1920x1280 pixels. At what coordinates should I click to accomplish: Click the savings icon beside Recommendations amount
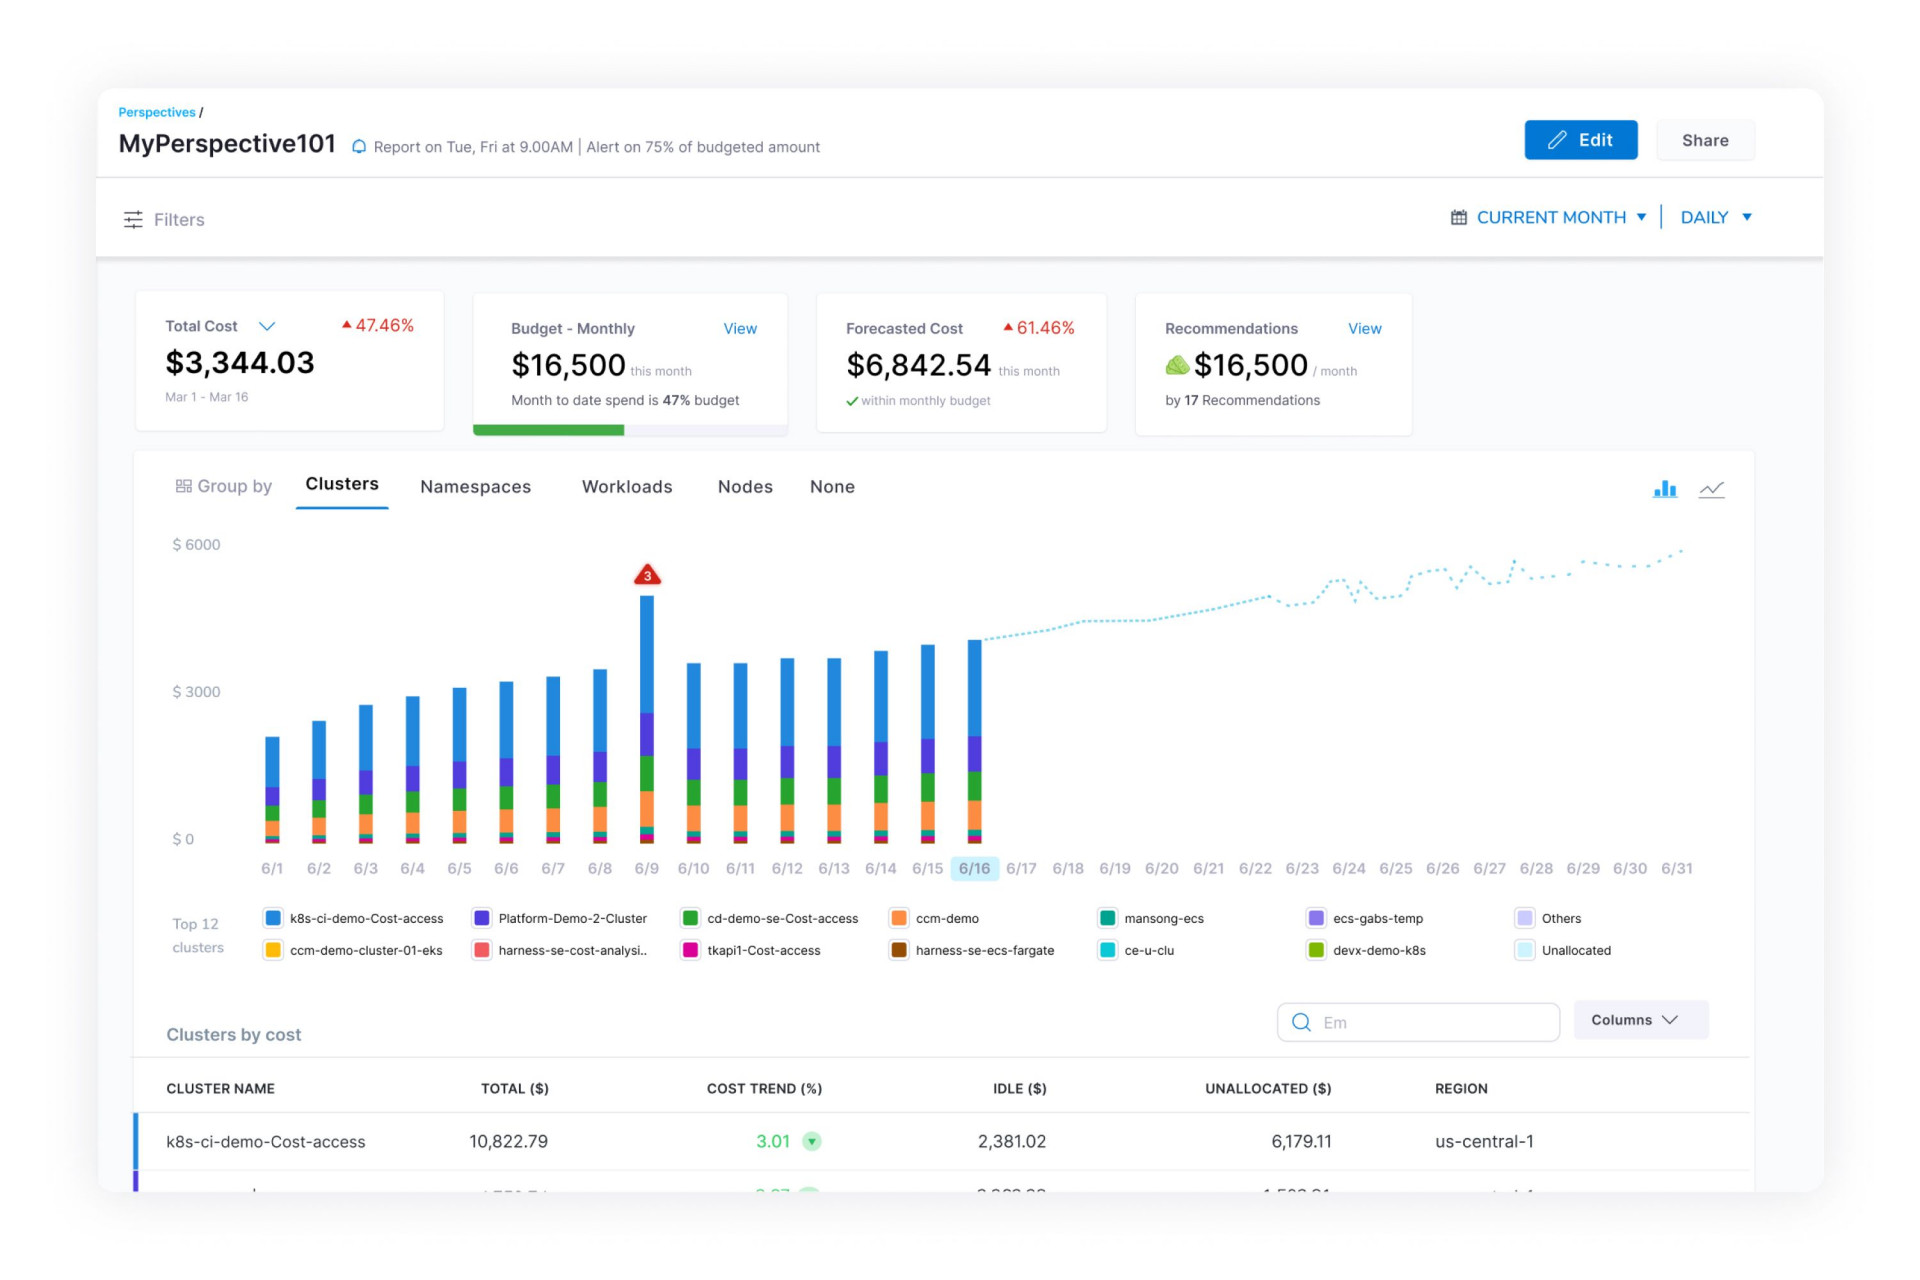click(x=1178, y=365)
